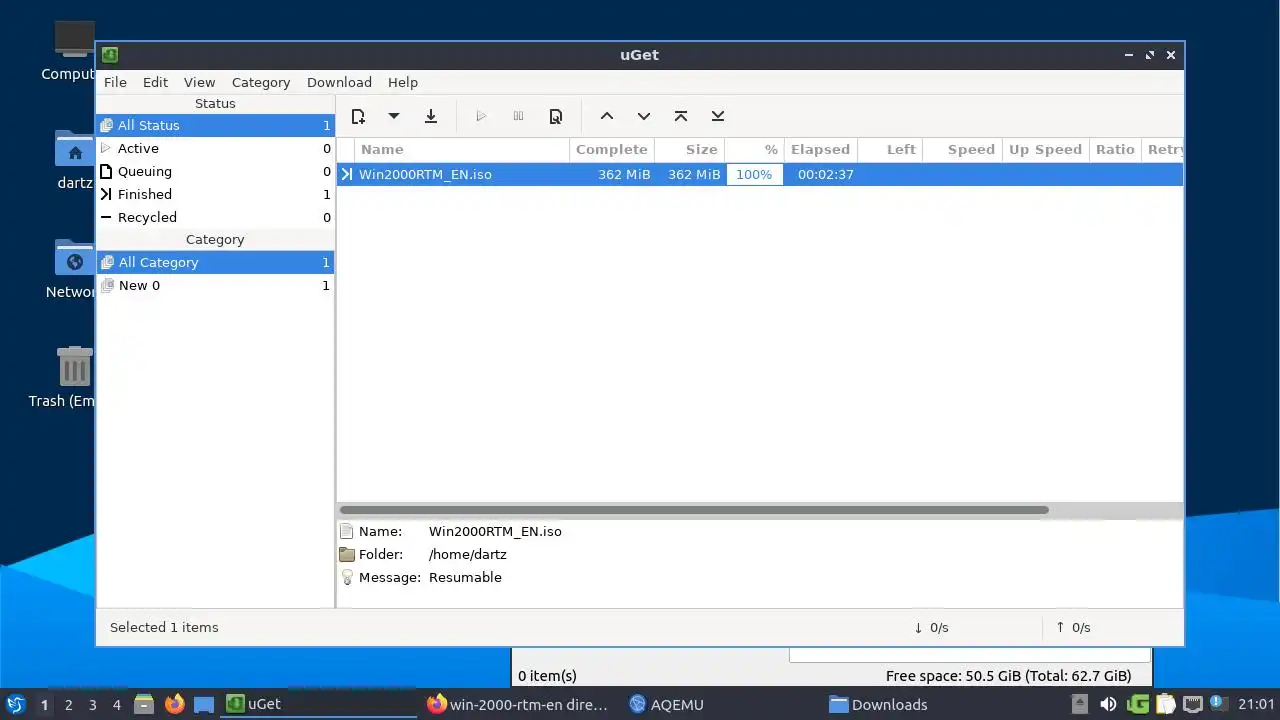This screenshot has width=1280, height=720.
Task: Click the clipboard tray icon
Action: (1165, 704)
